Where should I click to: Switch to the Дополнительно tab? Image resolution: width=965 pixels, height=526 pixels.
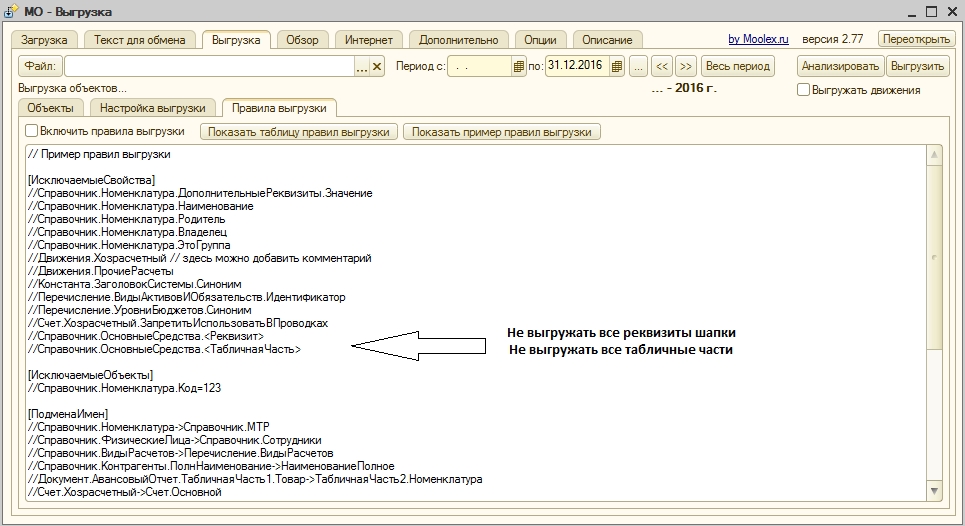[458, 40]
